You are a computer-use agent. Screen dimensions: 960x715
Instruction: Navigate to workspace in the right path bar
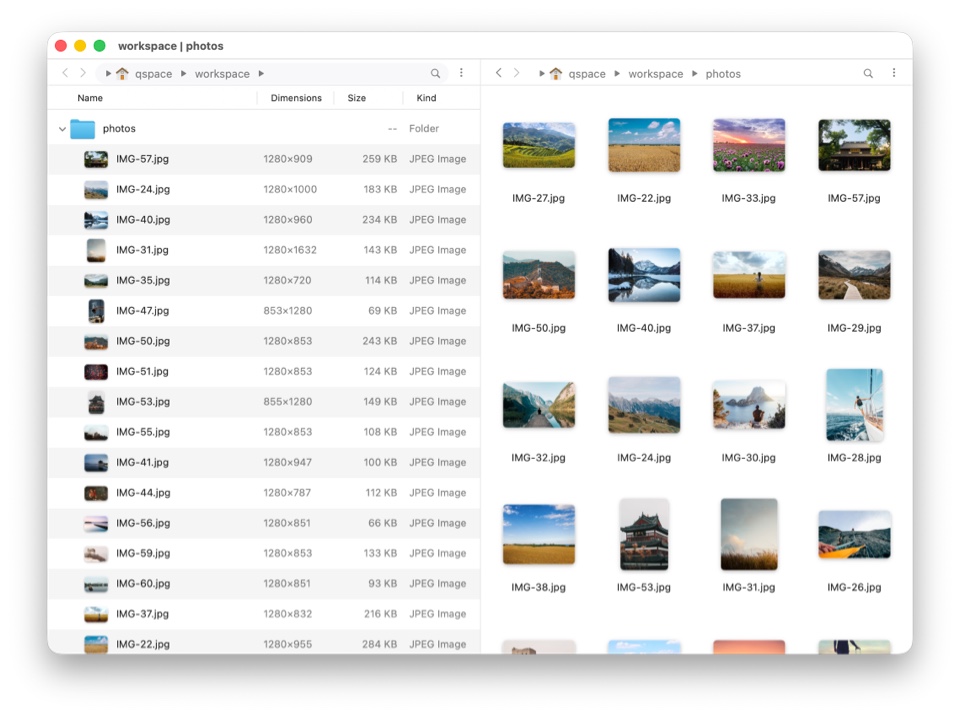[655, 74]
